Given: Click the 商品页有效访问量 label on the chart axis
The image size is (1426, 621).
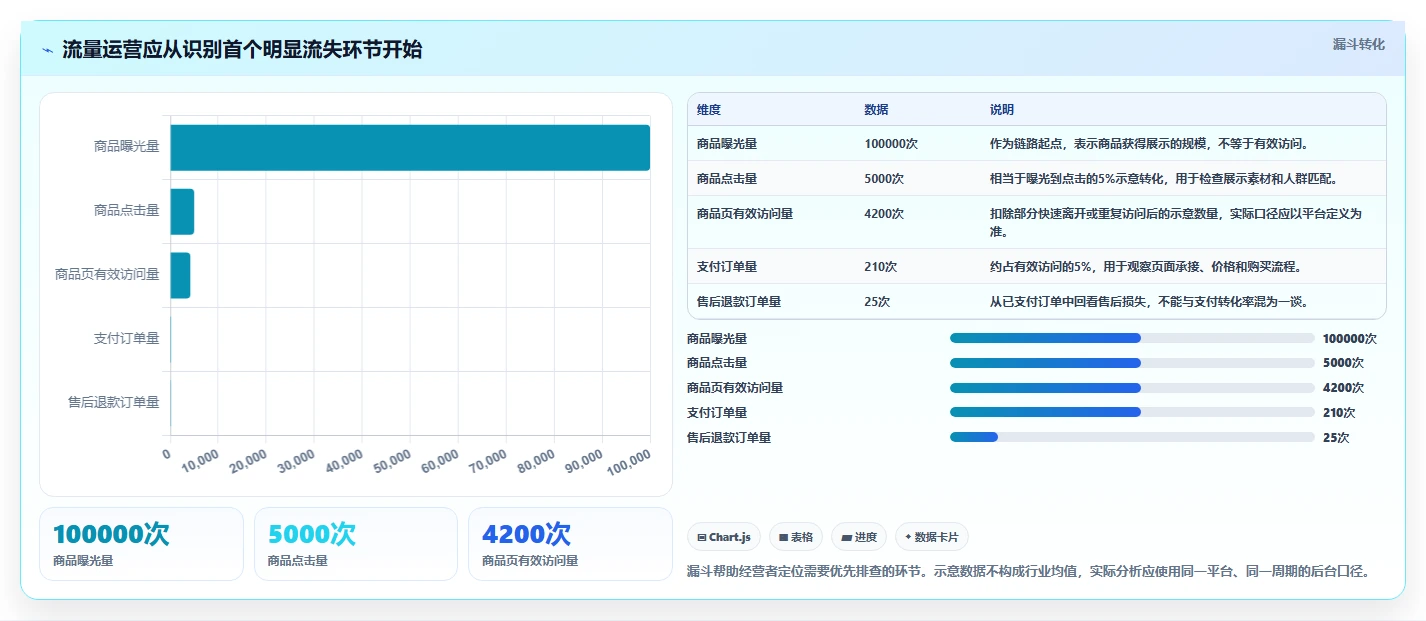Looking at the screenshot, I should (107, 275).
